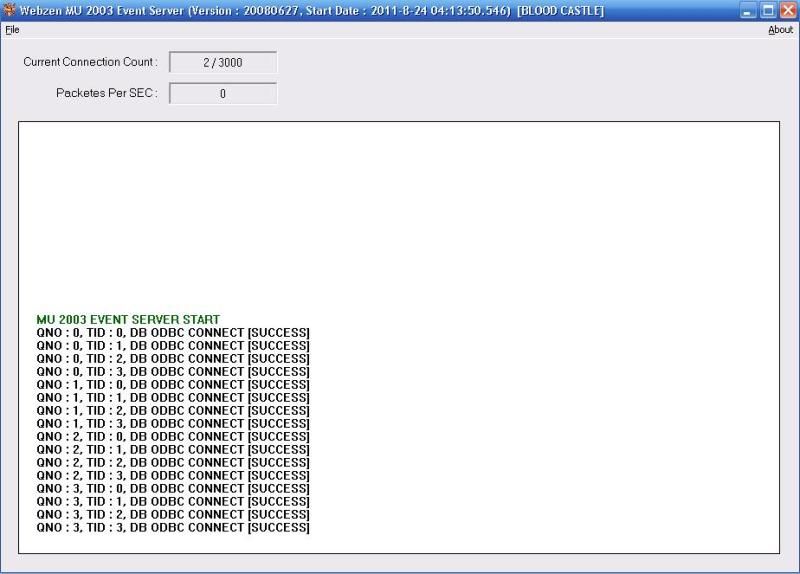The height and width of the screenshot is (574, 800).
Task: Select log line QNO : 1, TID : 1
Action: 173,398
